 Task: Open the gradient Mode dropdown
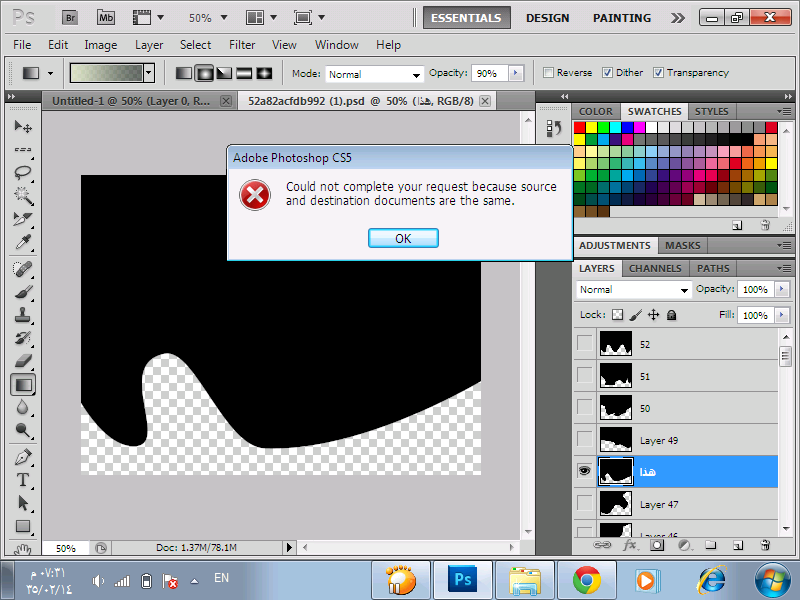375,74
